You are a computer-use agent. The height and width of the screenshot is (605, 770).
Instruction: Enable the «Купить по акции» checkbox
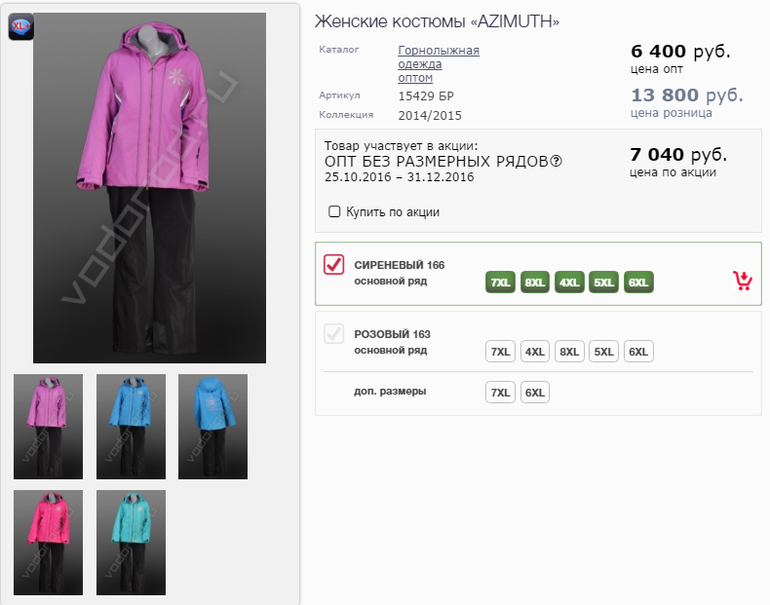pos(335,212)
